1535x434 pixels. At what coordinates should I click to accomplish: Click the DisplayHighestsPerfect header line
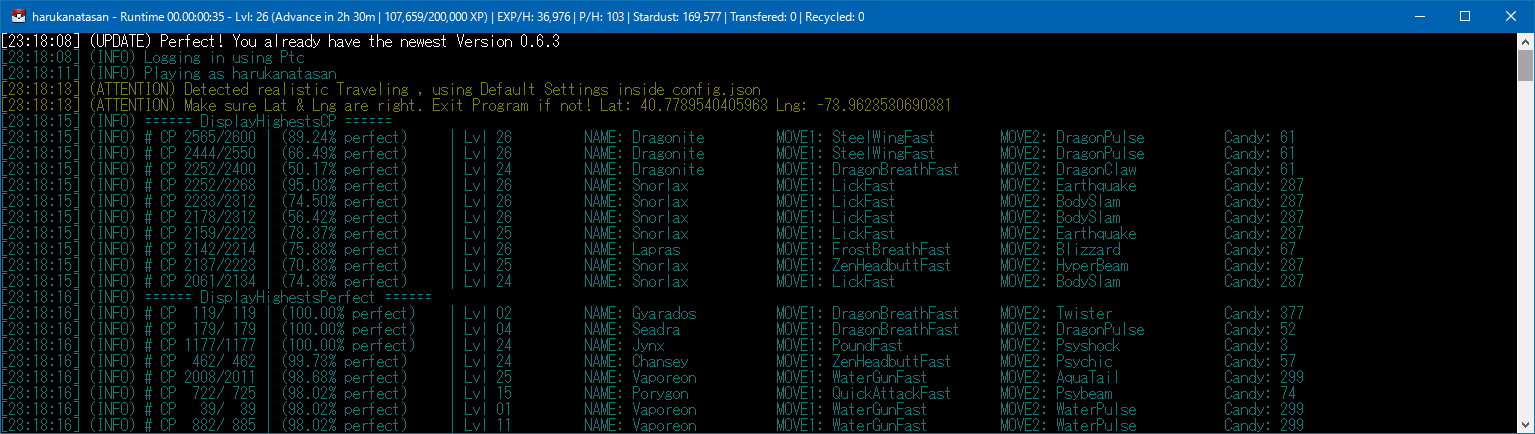[217, 298]
